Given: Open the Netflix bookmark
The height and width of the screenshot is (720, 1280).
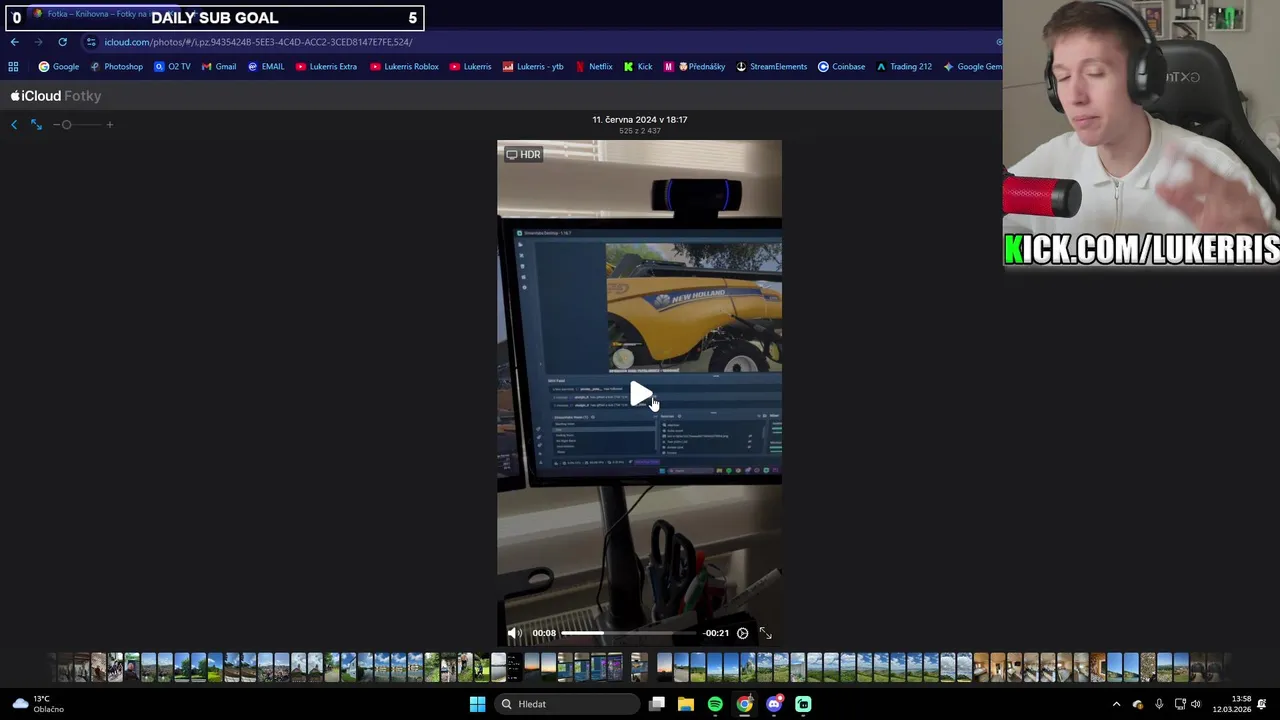Looking at the screenshot, I should 594,67.
